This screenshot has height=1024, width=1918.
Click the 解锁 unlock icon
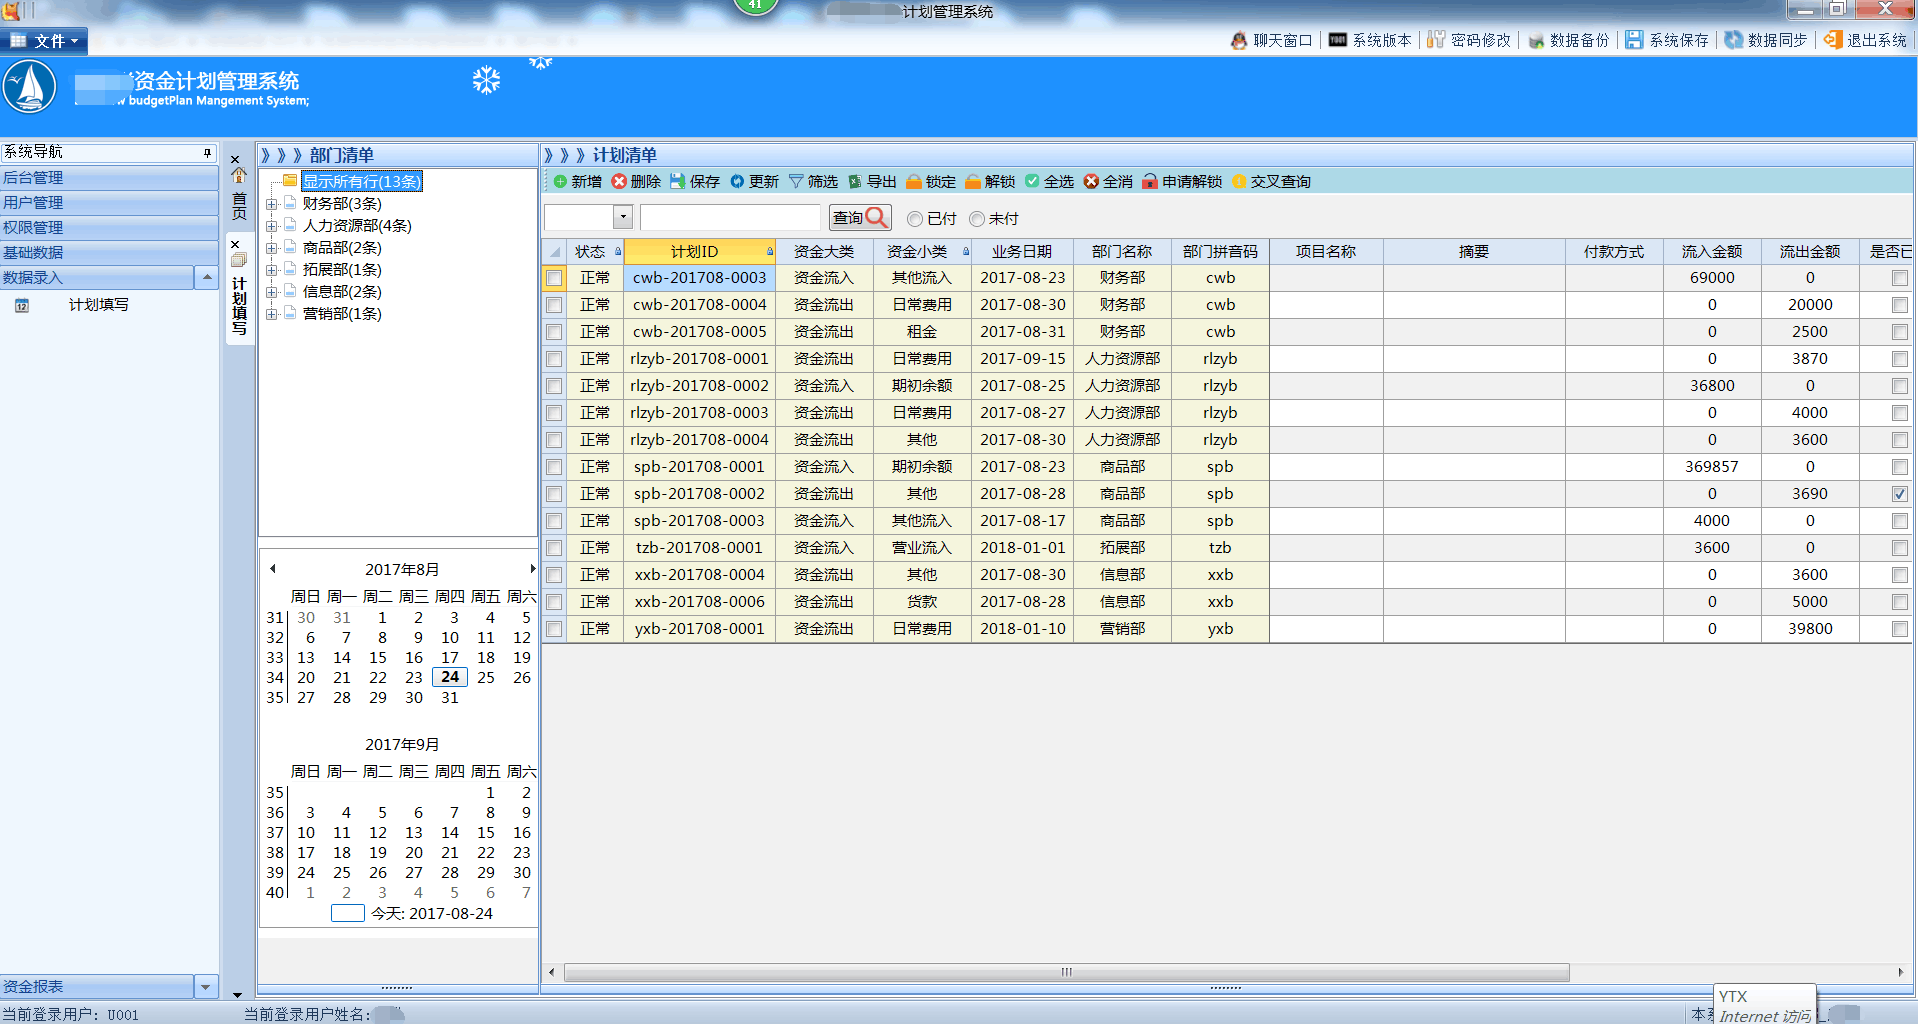(973, 181)
